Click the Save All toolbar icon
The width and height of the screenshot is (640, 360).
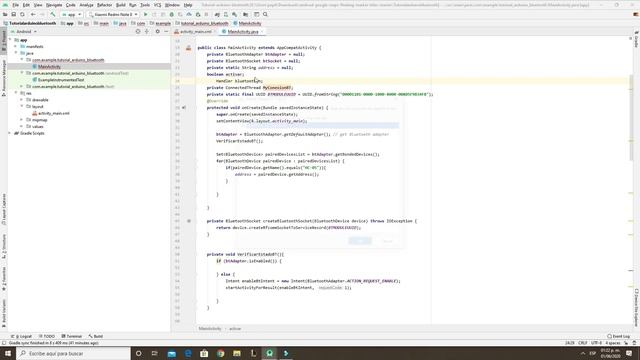[x=13, y=15]
